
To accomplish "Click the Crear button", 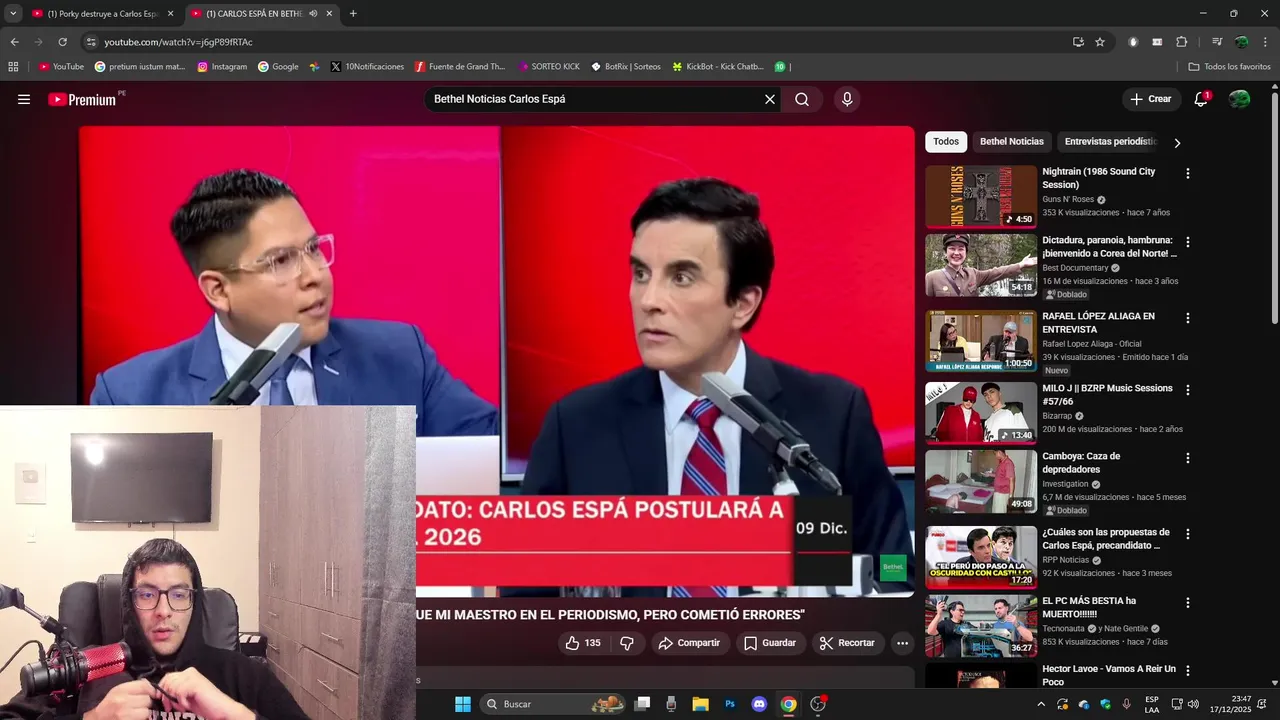I will 1150,99.
